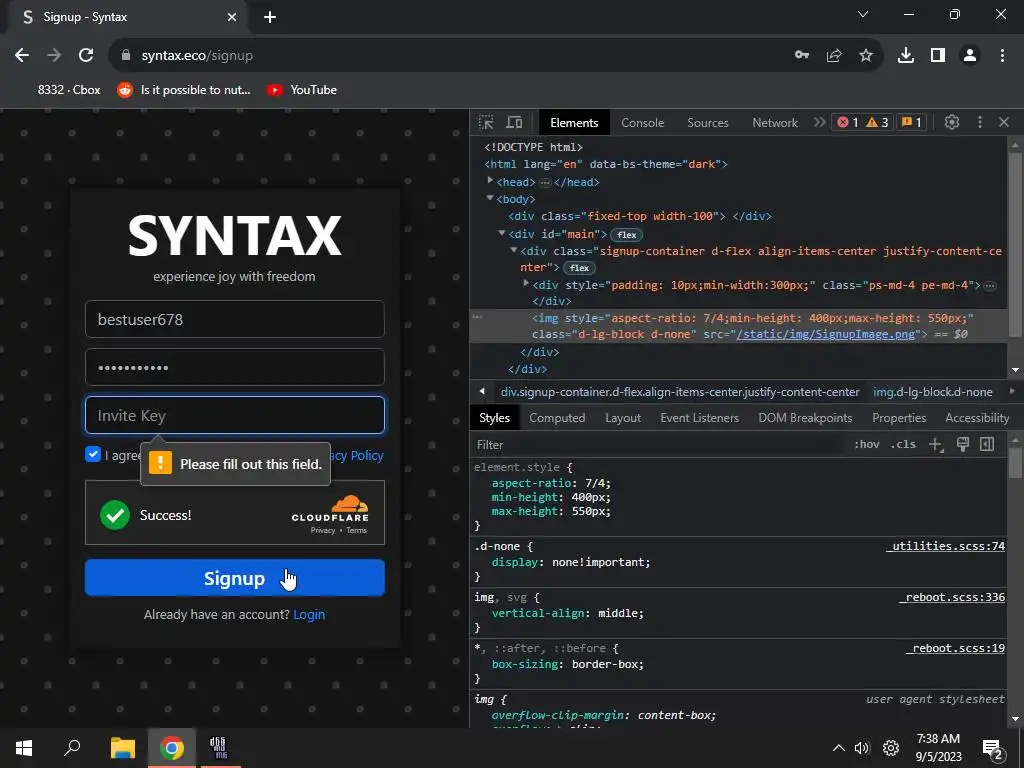The image size is (1024, 768).
Task: Open the YouTube bookmark
Action: 302,90
